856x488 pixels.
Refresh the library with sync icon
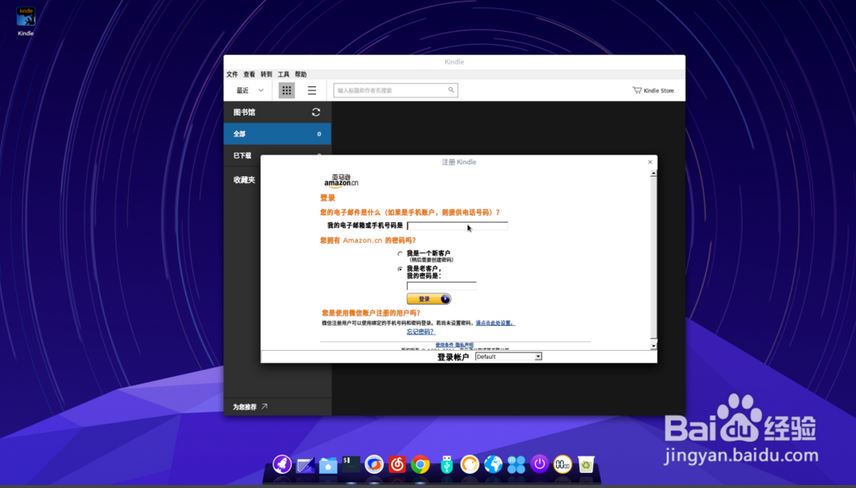pos(316,112)
